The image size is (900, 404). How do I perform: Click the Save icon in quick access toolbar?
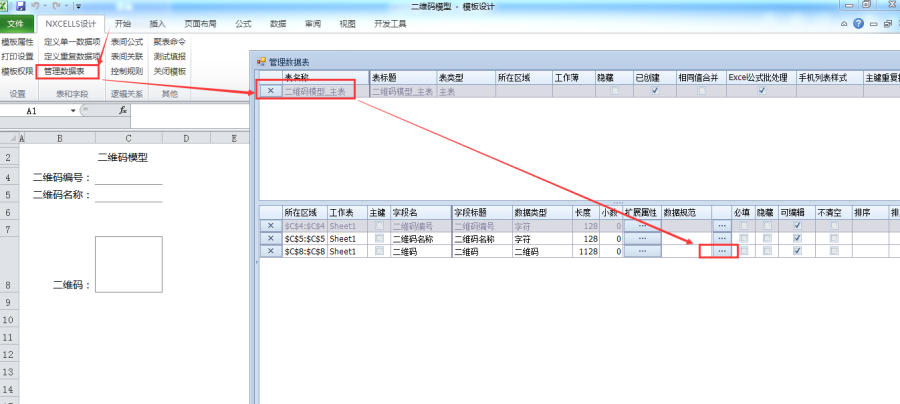pyautogui.click(x=21, y=6)
